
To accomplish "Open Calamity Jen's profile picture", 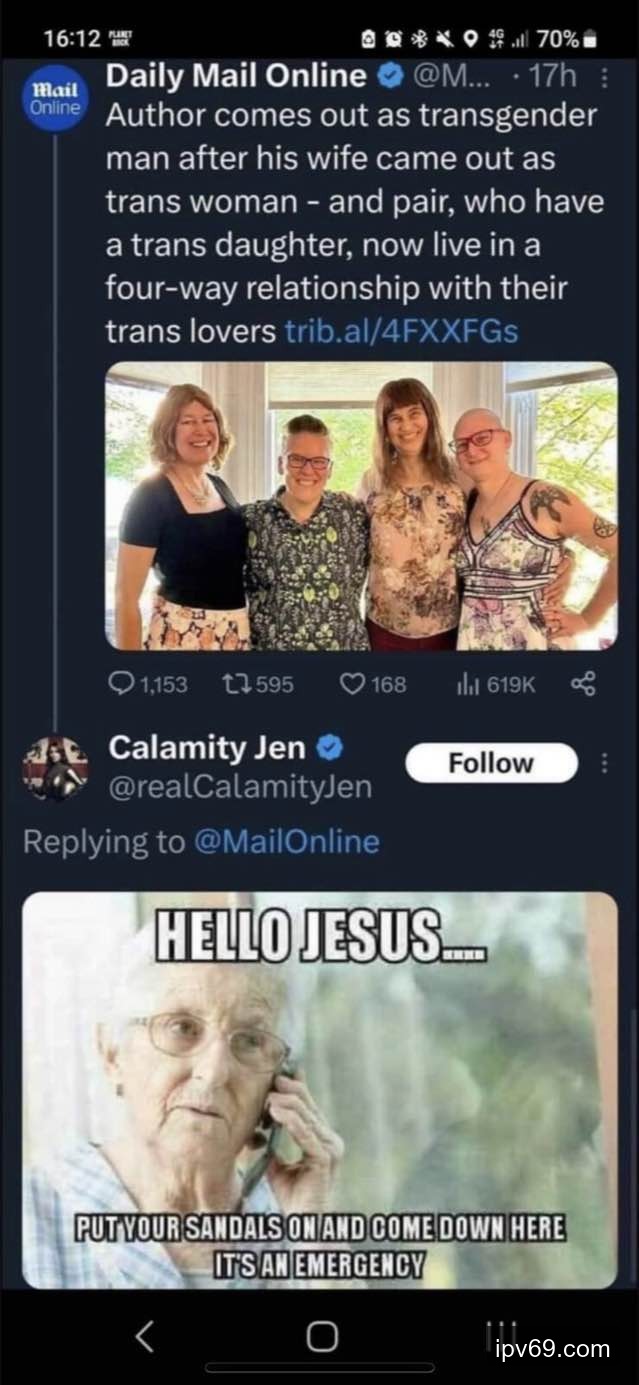I will pyautogui.click(x=55, y=769).
